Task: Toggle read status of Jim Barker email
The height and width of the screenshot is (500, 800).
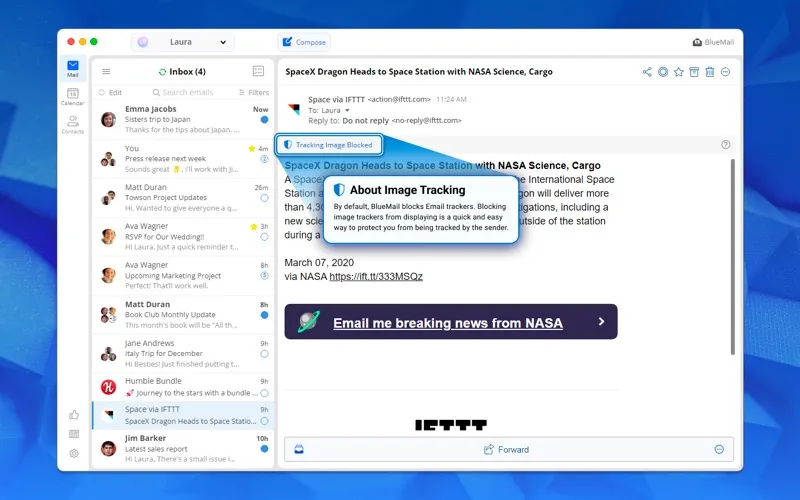Action: (x=264, y=449)
